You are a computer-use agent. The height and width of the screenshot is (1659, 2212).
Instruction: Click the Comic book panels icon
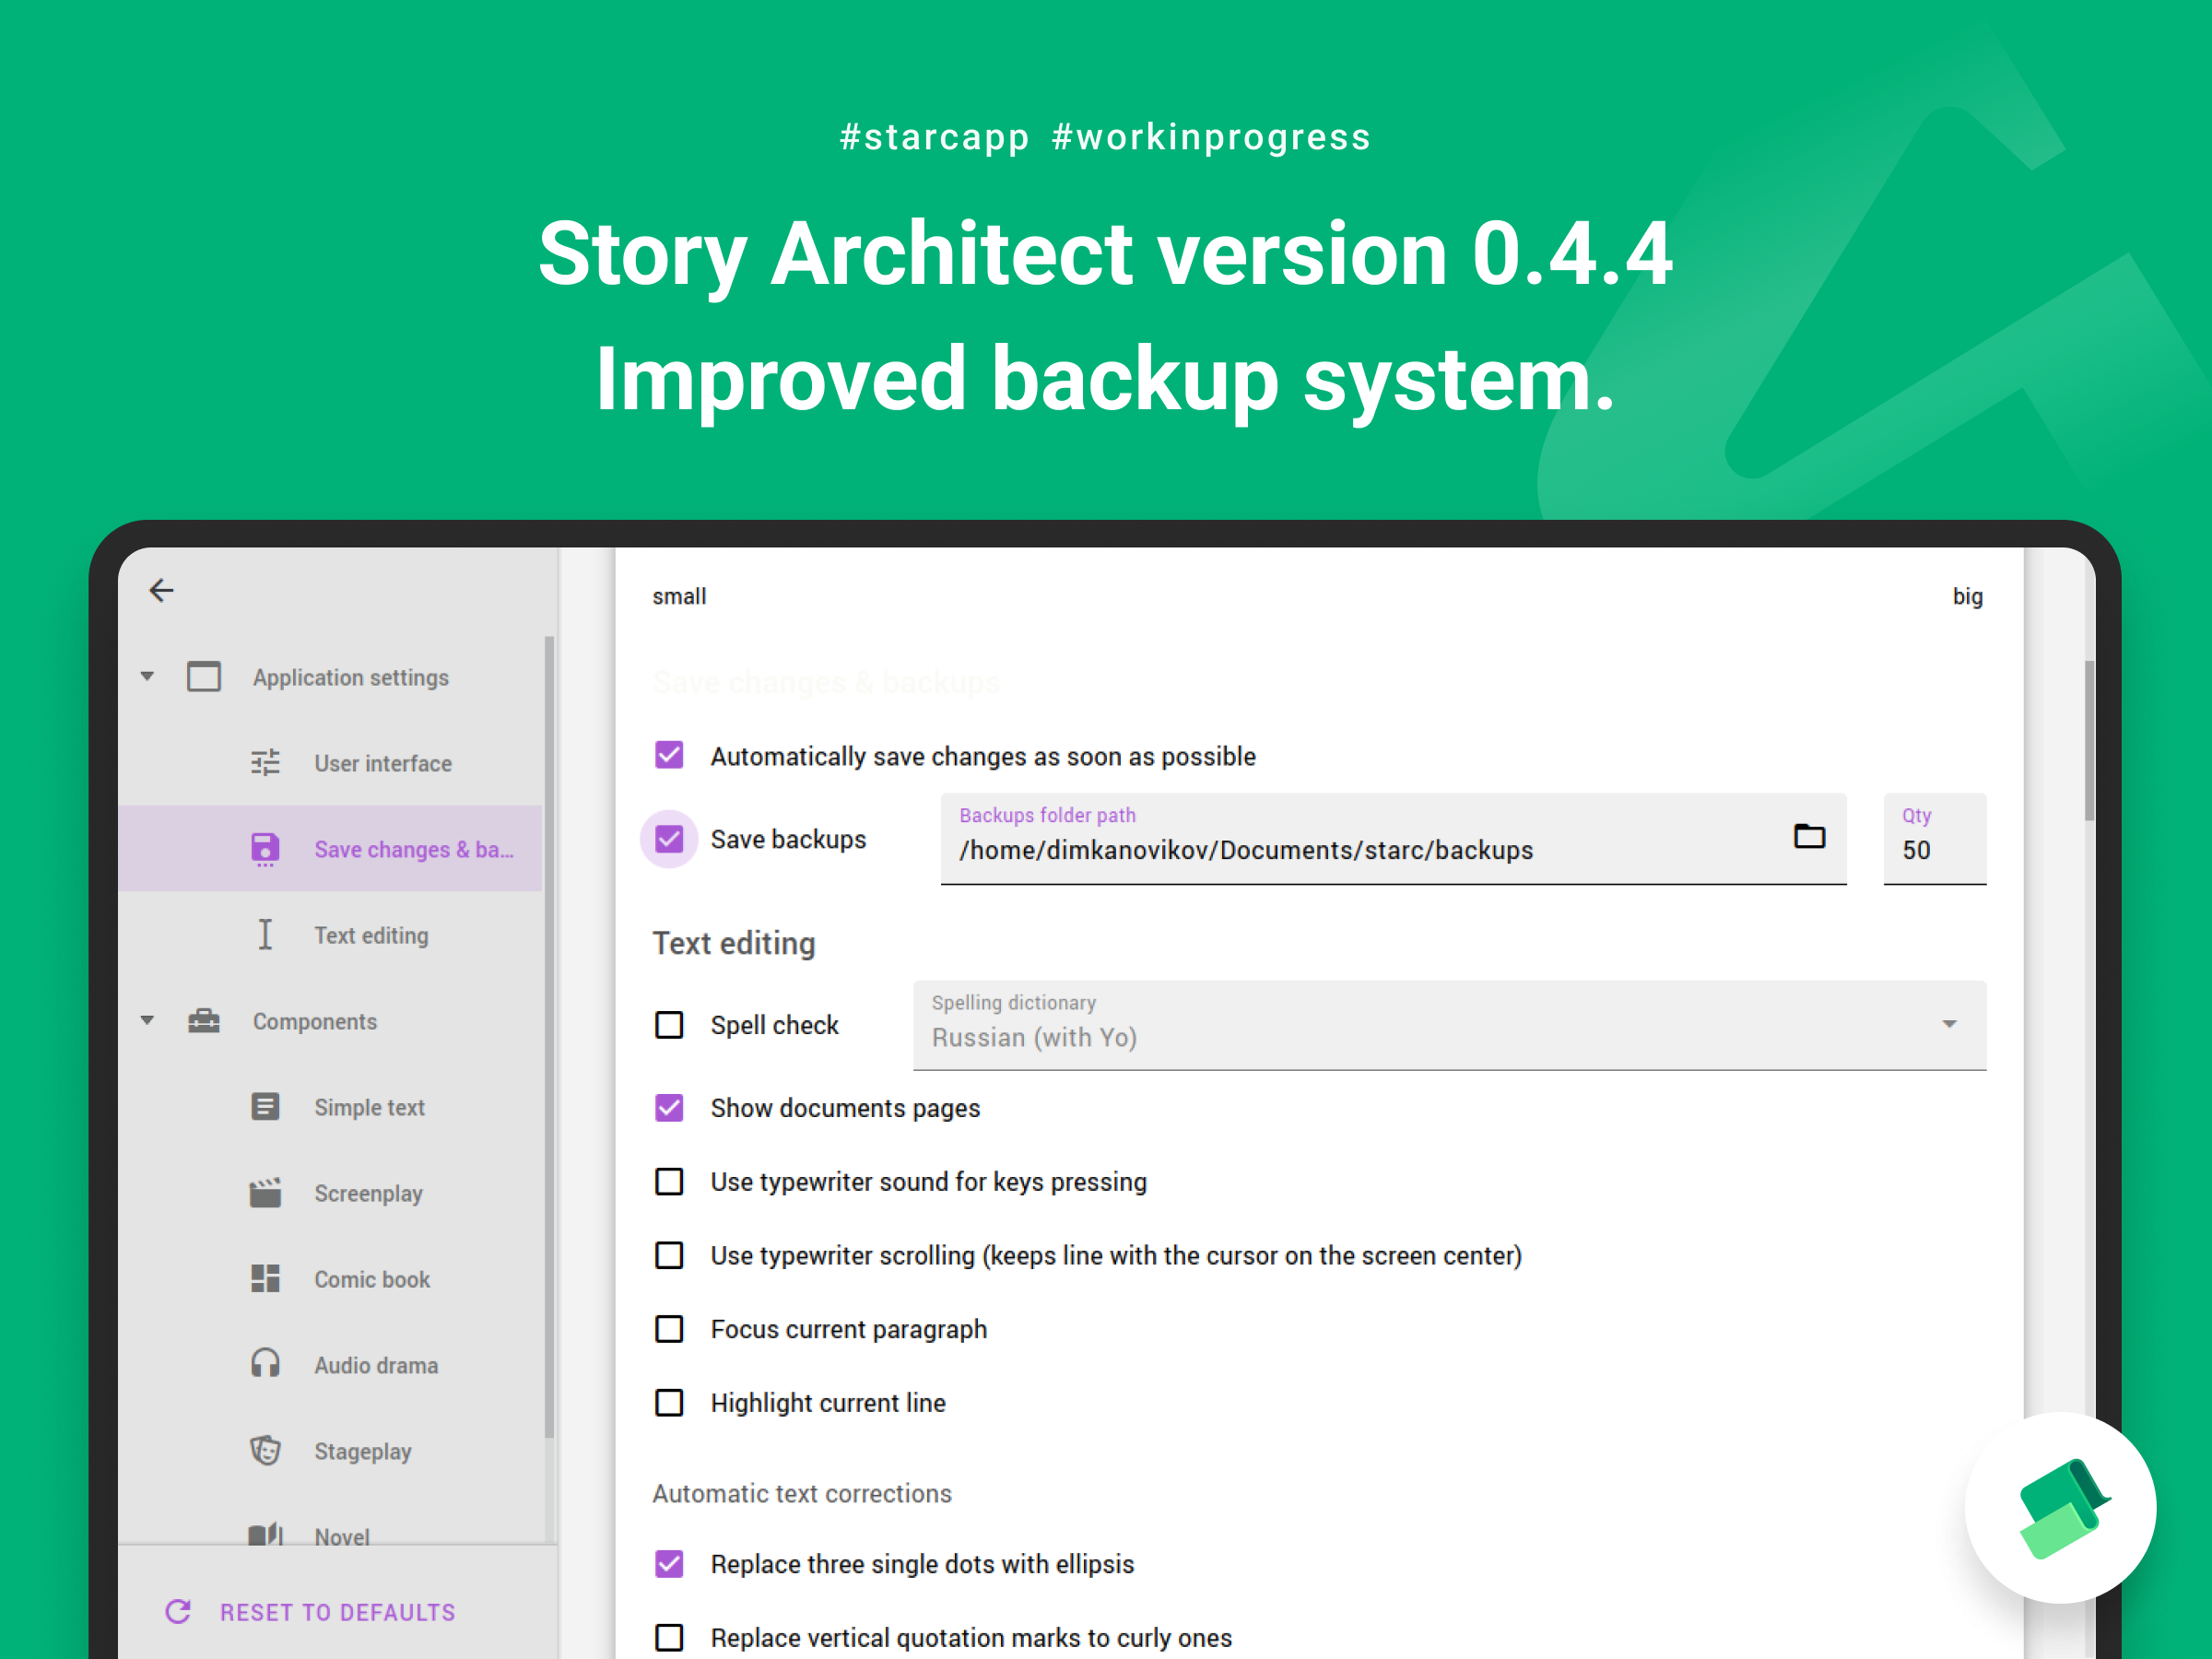point(265,1279)
